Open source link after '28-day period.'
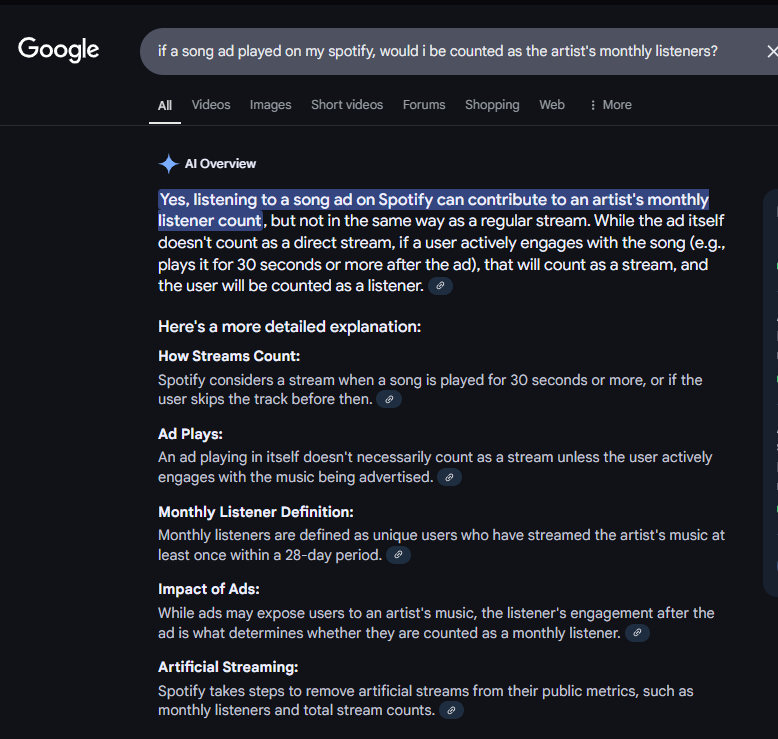Image resolution: width=778 pixels, height=739 pixels. coord(398,555)
